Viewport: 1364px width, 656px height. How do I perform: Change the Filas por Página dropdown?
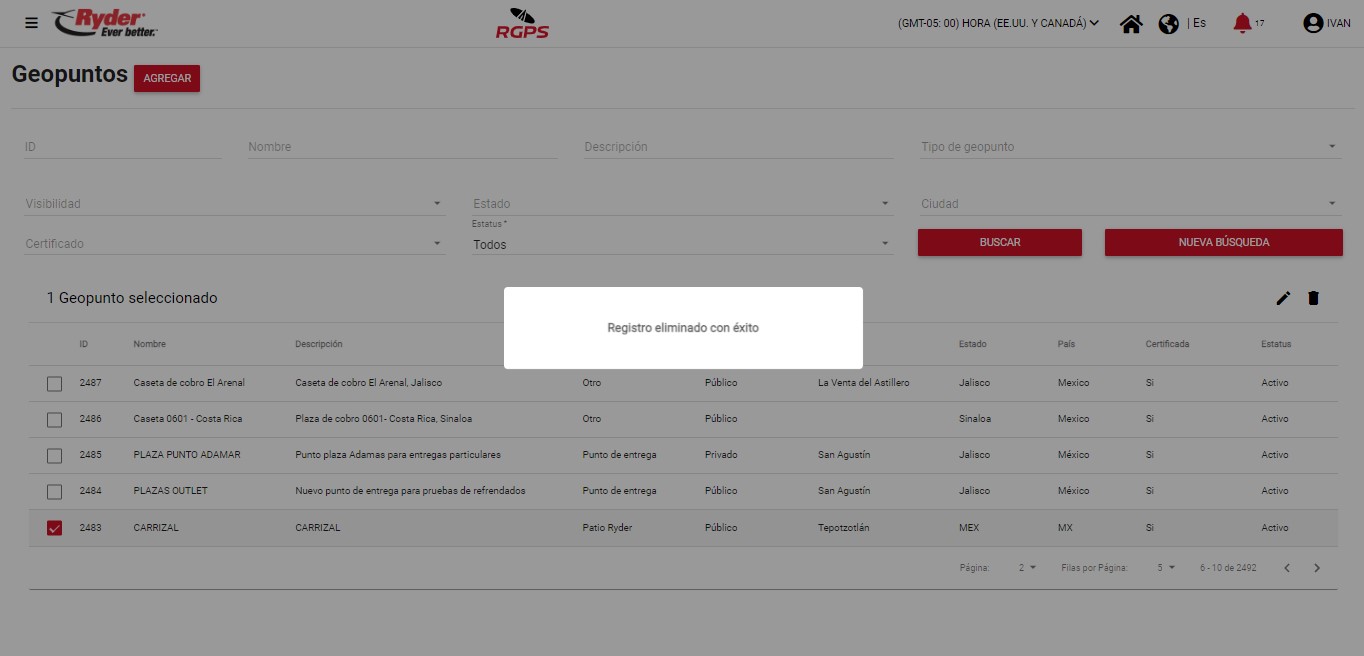1166,568
